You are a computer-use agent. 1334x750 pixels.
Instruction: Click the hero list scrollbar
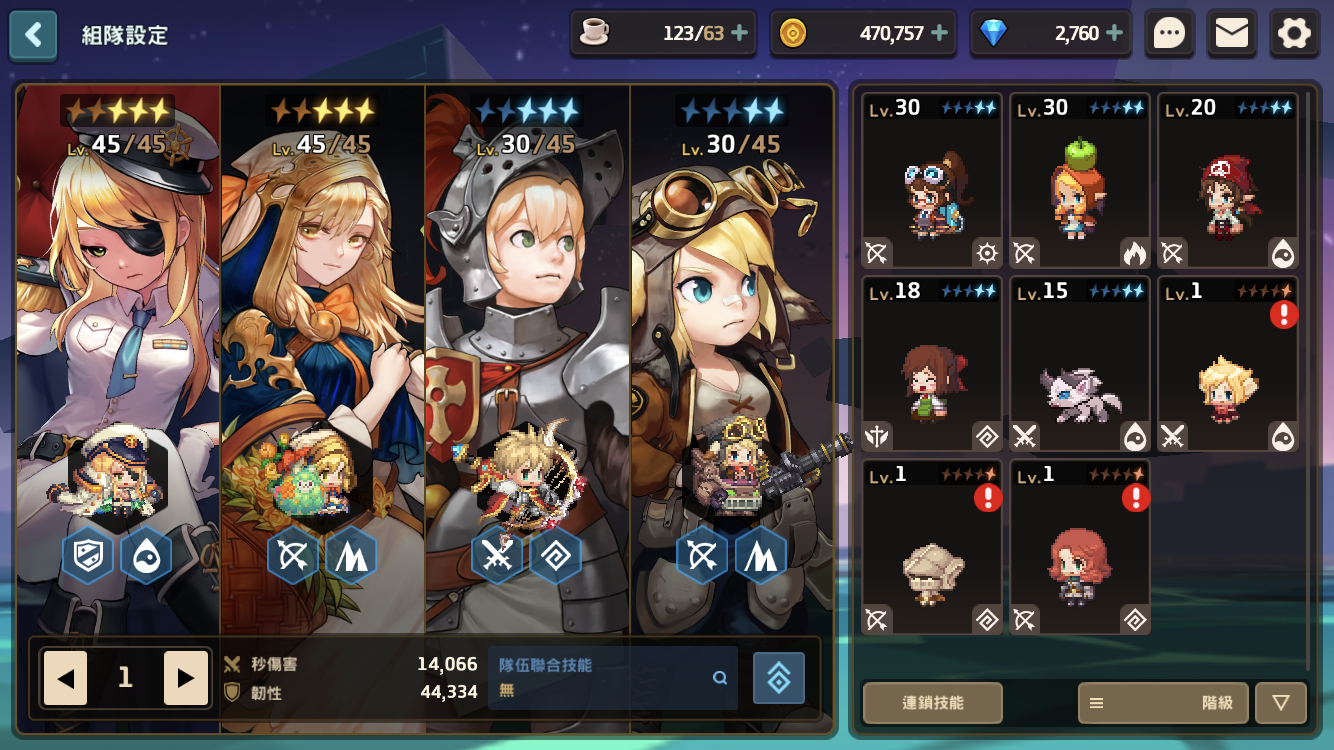1309,380
